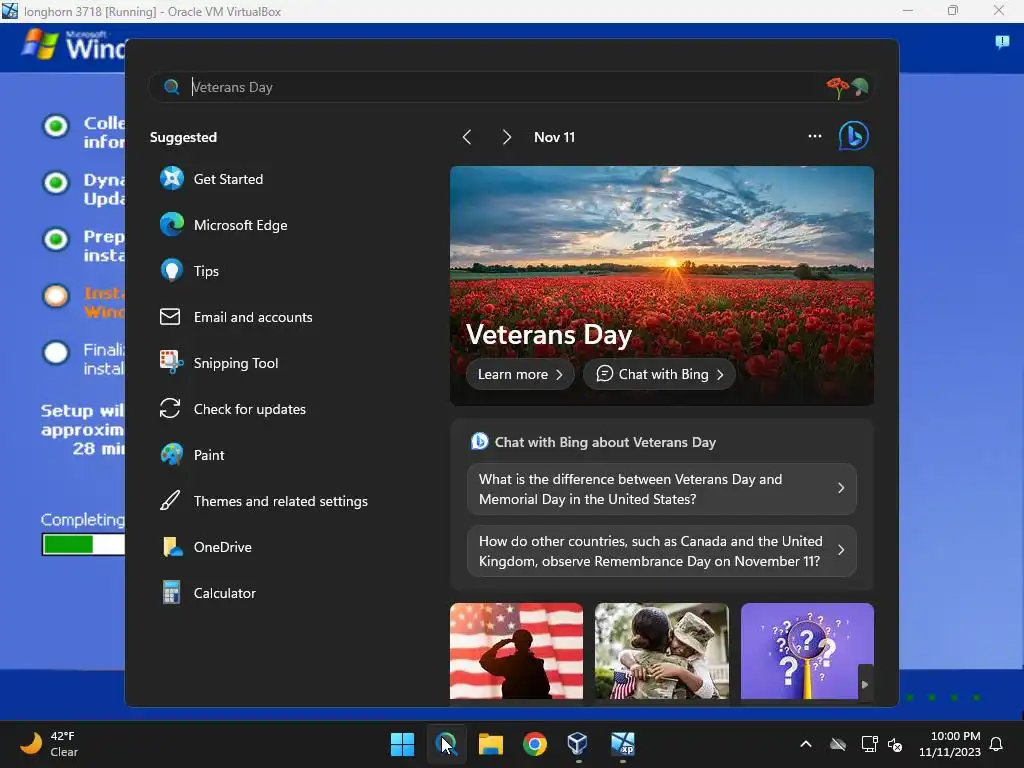The width and height of the screenshot is (1024, 768).
Task: Open the clock and date showing 10:00 PM
Action: (x=950, y=744)
